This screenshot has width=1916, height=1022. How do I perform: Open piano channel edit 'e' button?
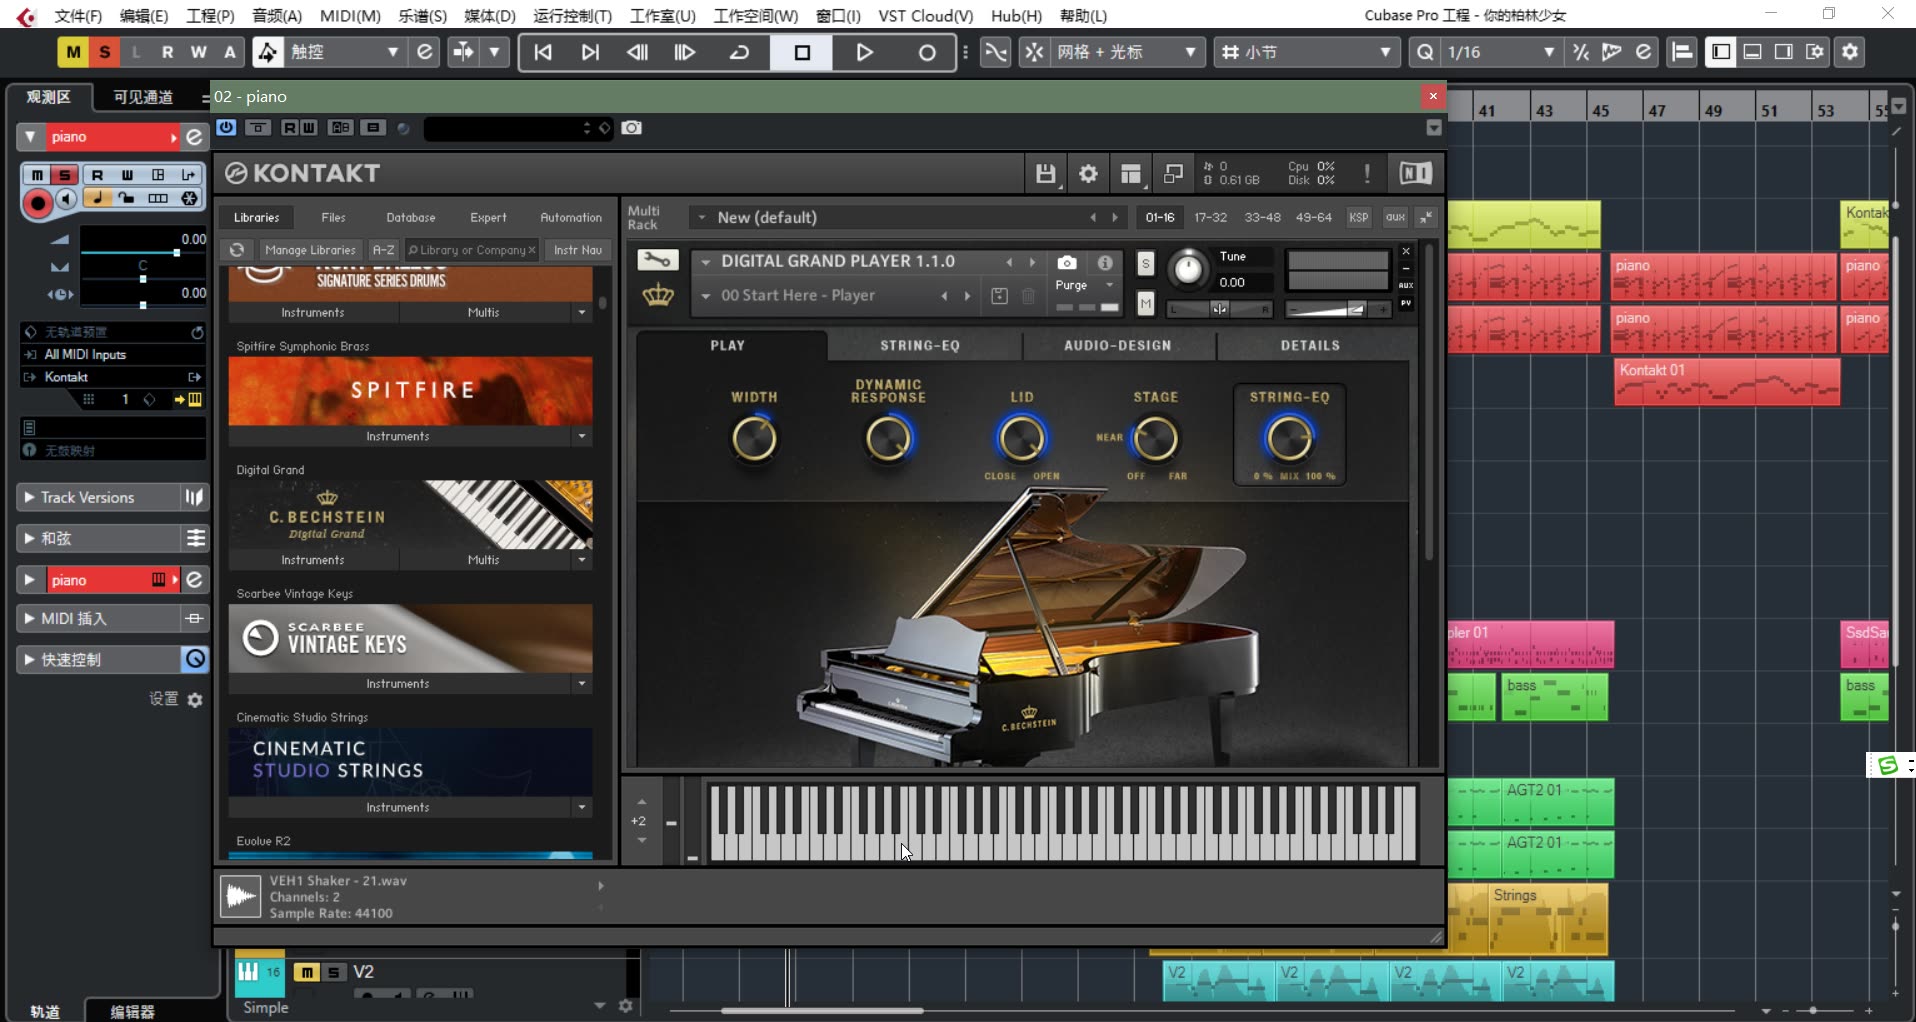[195, 137]
